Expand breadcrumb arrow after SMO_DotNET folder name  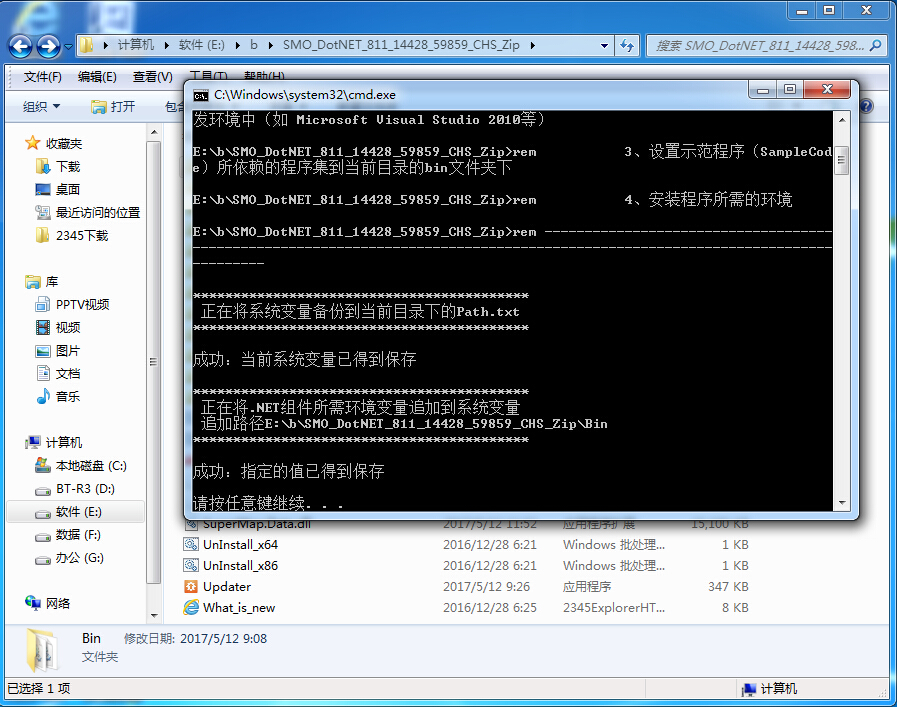pos(533,45)
